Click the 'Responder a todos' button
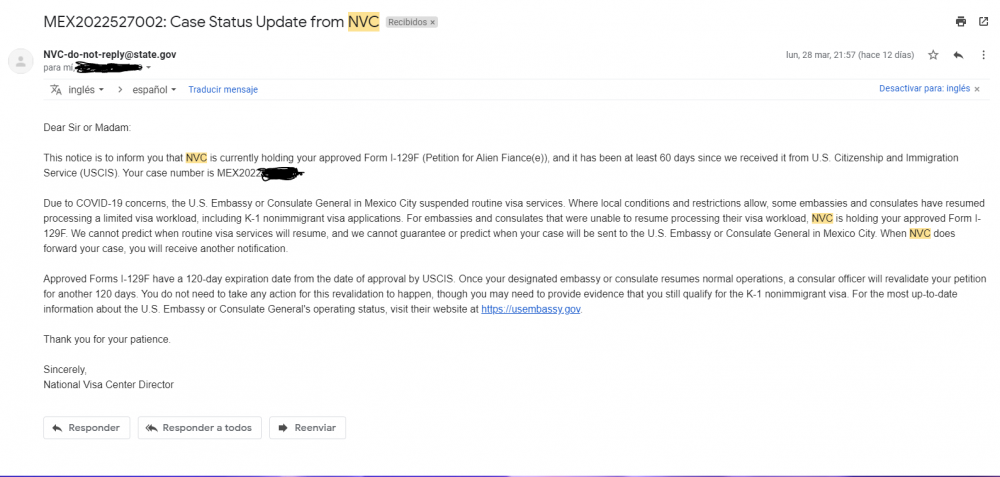 pos(200,428)
